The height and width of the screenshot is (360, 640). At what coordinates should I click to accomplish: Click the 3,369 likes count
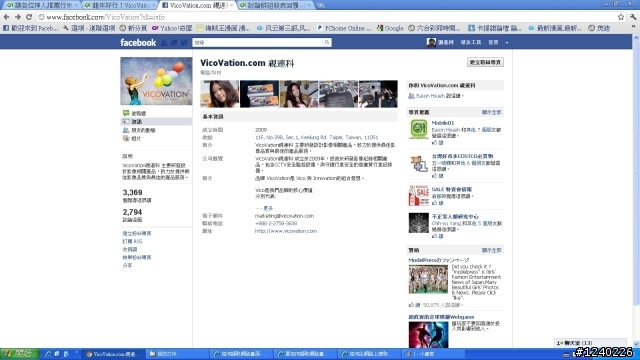click(x=133, y=193)
